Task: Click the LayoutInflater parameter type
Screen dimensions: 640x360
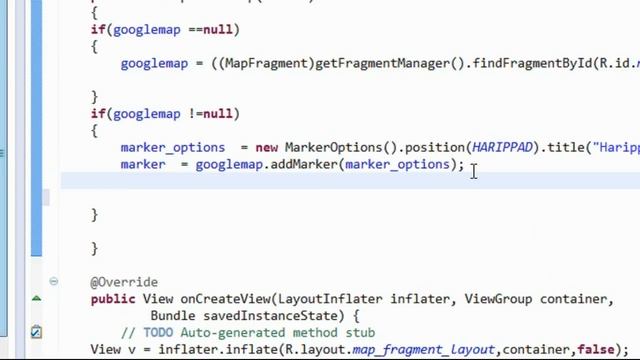Action: pos(330,299)
